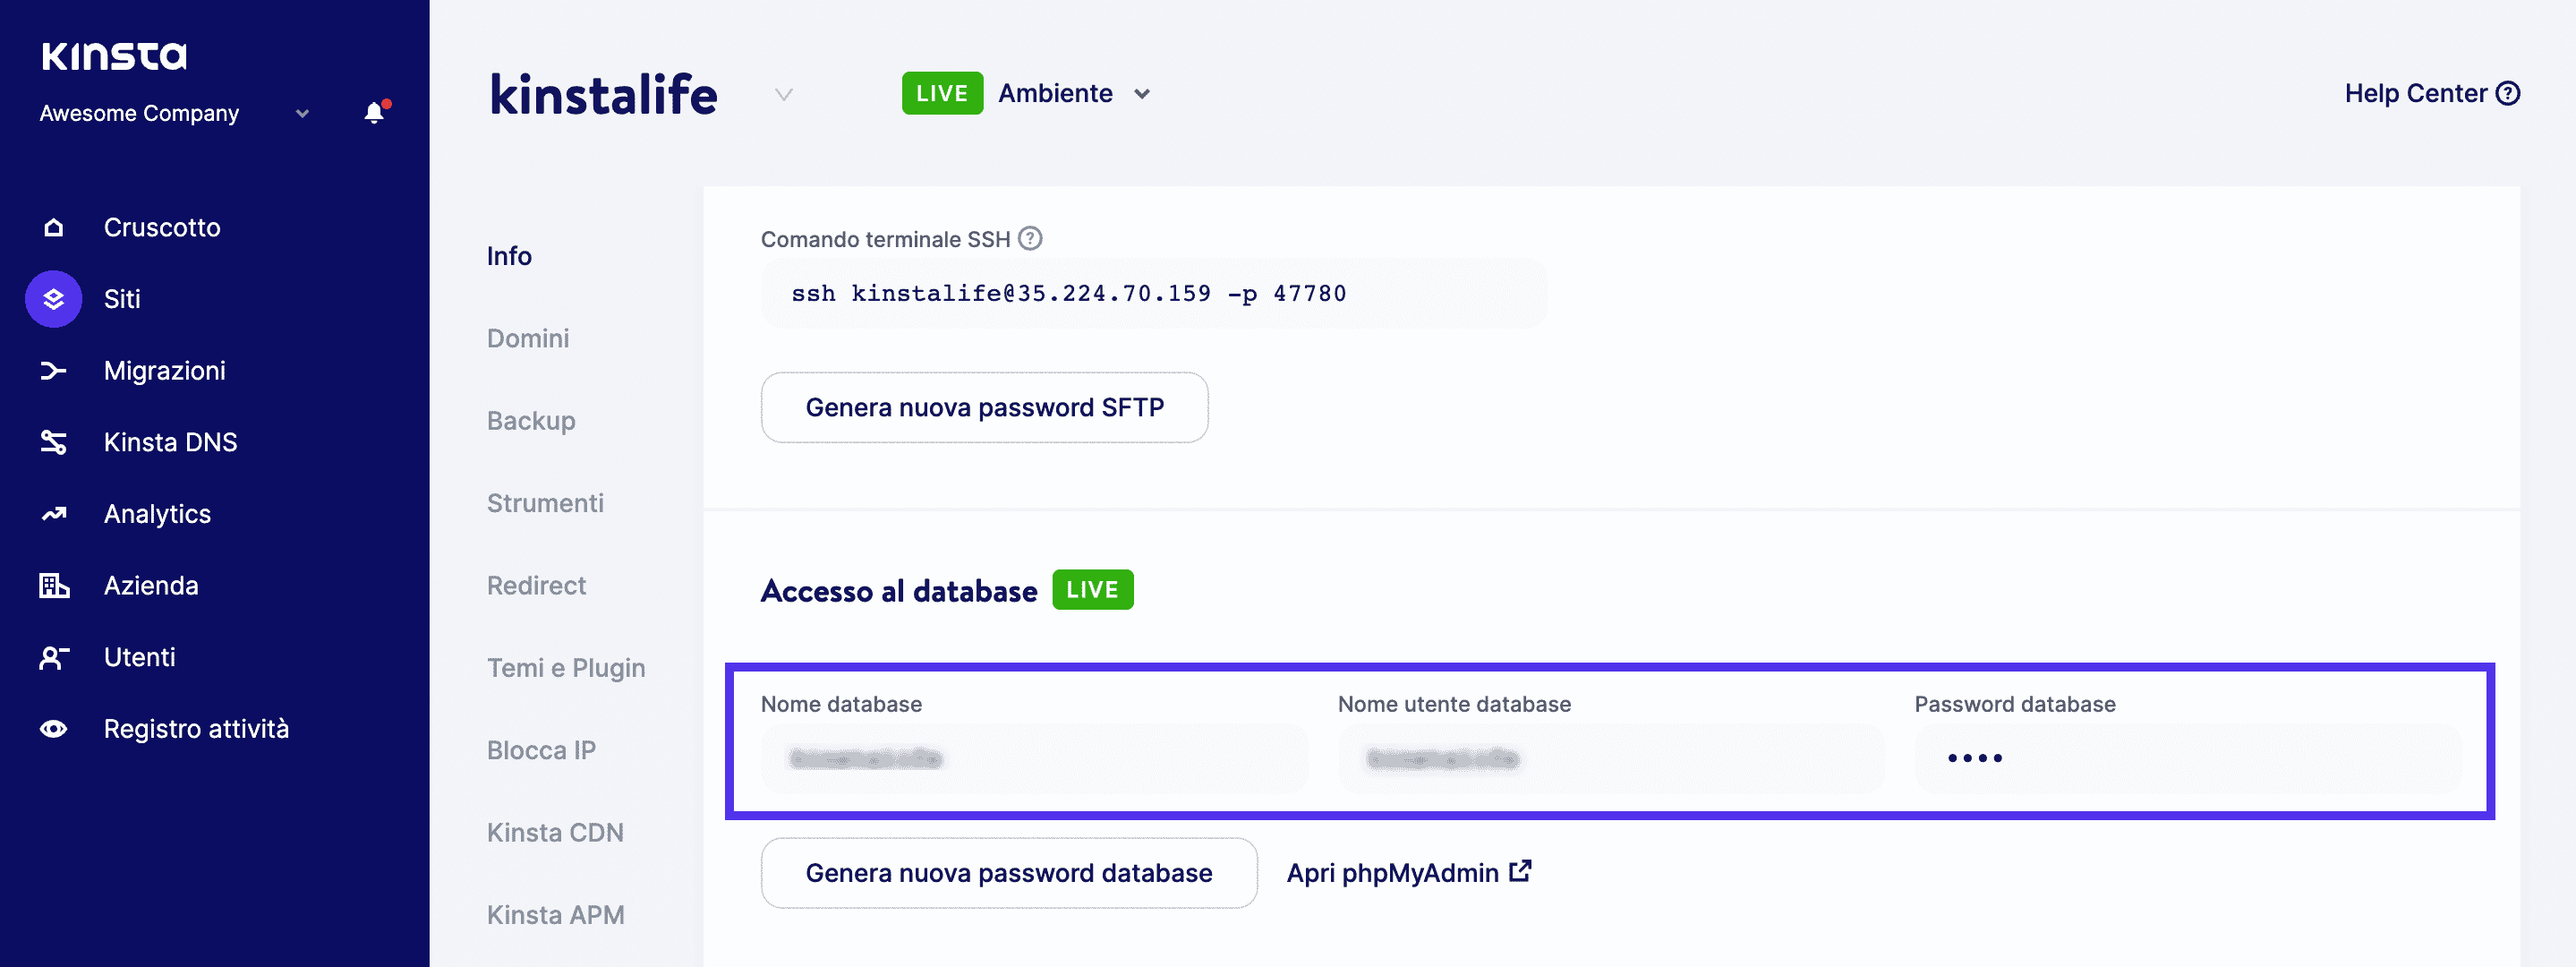
Task: Click the Registro attività eye icon
Action: 54,729
